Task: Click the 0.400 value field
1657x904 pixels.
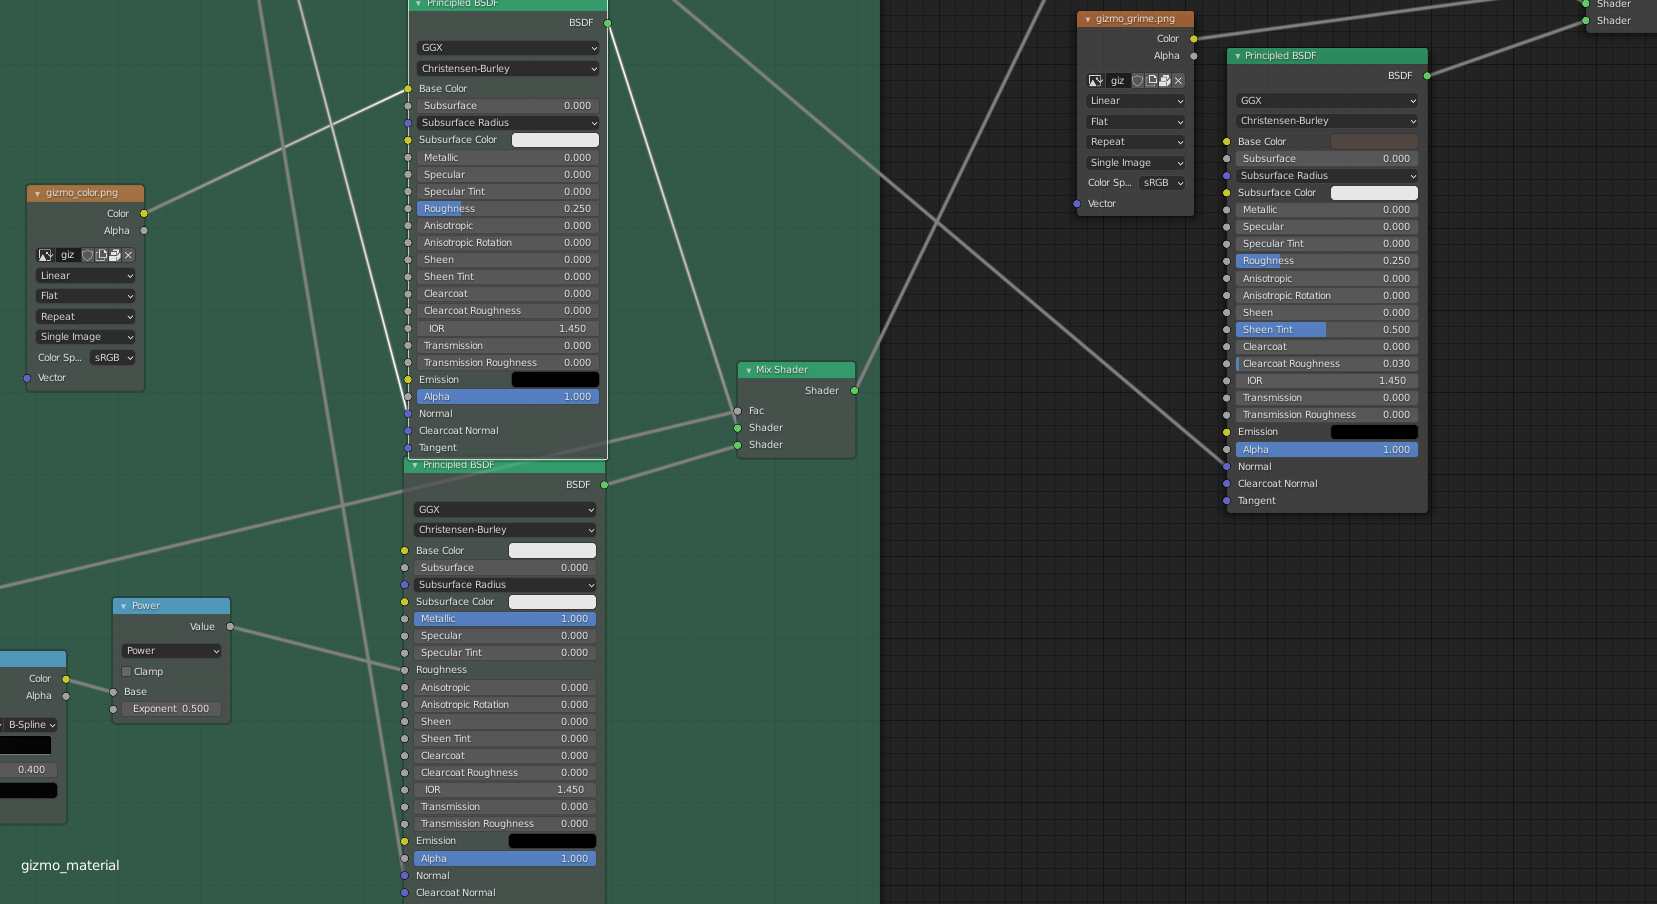Action: [29, 770]
